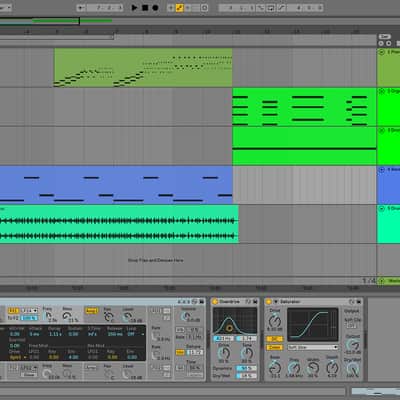
Task: Toggle the Follow playback button
Action: 81,7
